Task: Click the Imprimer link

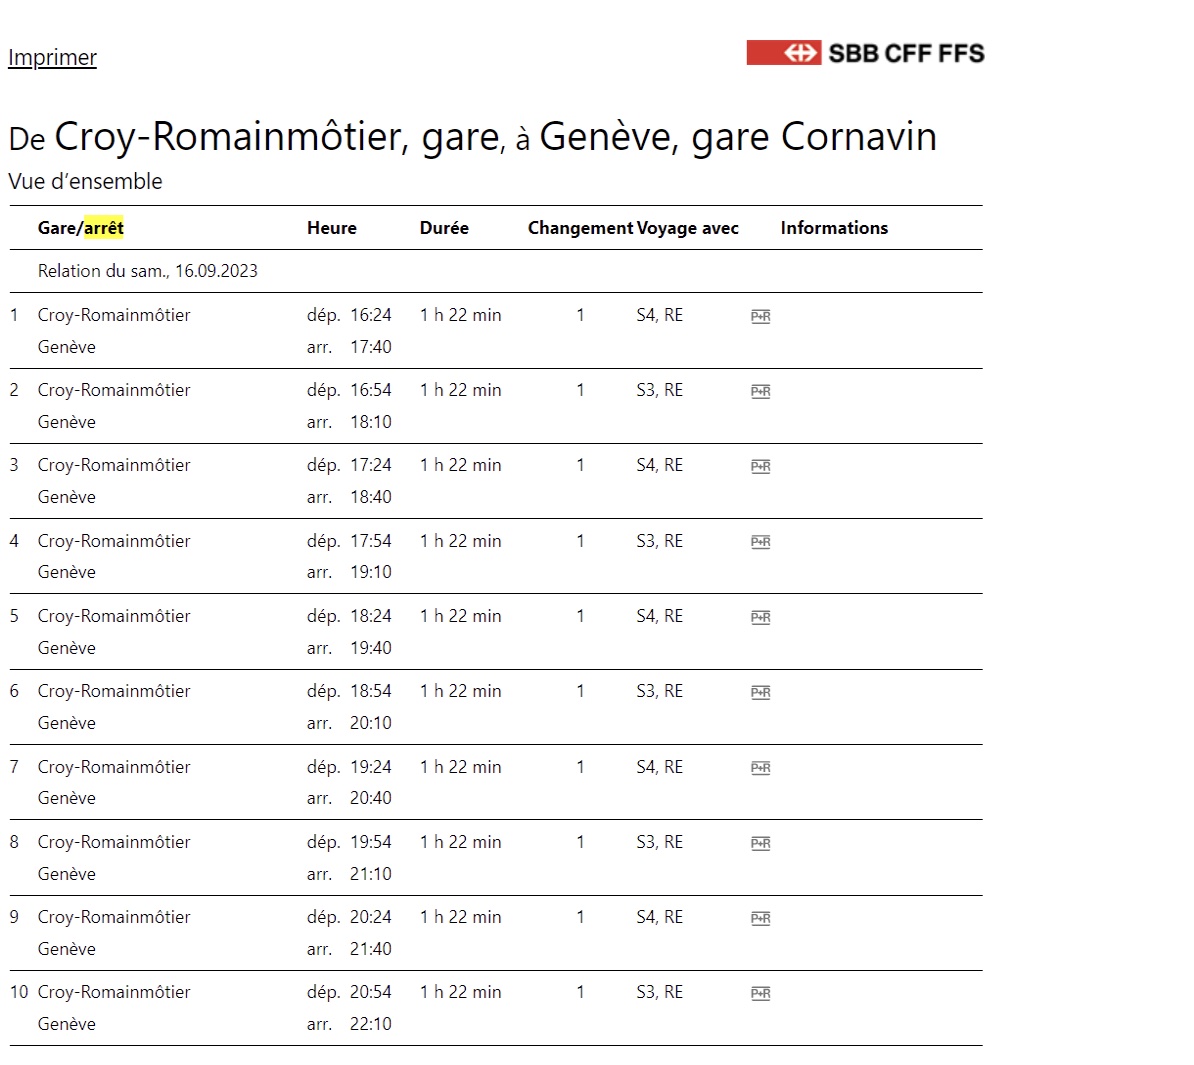Action: (x=52, y=58)
